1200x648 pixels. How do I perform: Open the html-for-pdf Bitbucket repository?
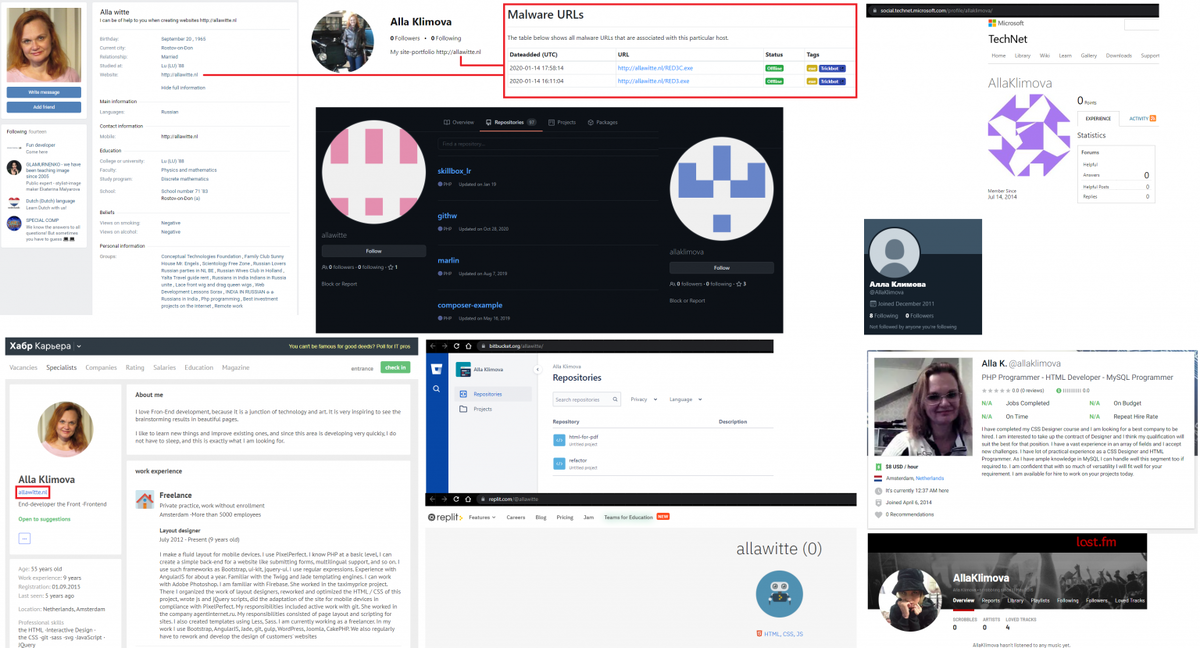click(583, 437)
